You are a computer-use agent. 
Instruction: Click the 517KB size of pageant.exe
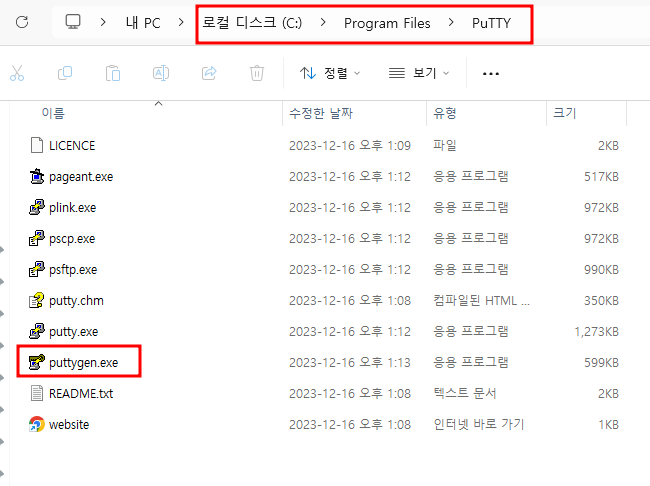[x=601, y=177]
